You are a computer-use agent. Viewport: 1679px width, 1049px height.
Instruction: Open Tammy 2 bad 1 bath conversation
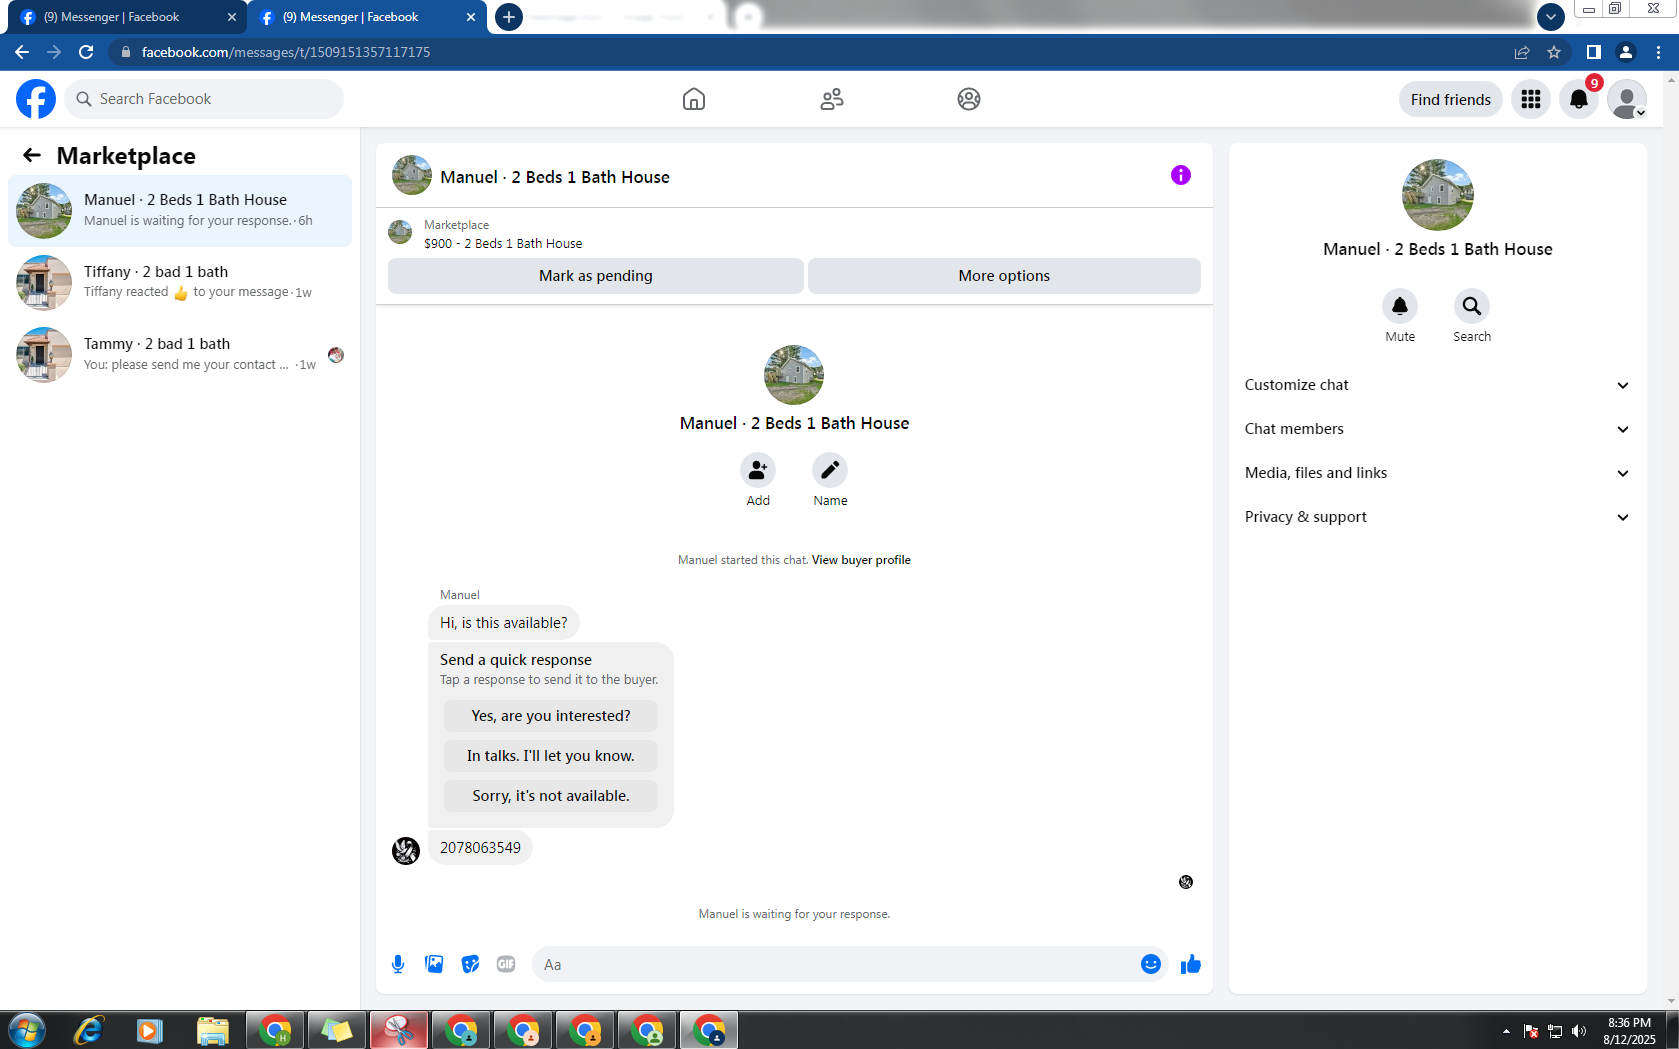(x=180, y=355)
